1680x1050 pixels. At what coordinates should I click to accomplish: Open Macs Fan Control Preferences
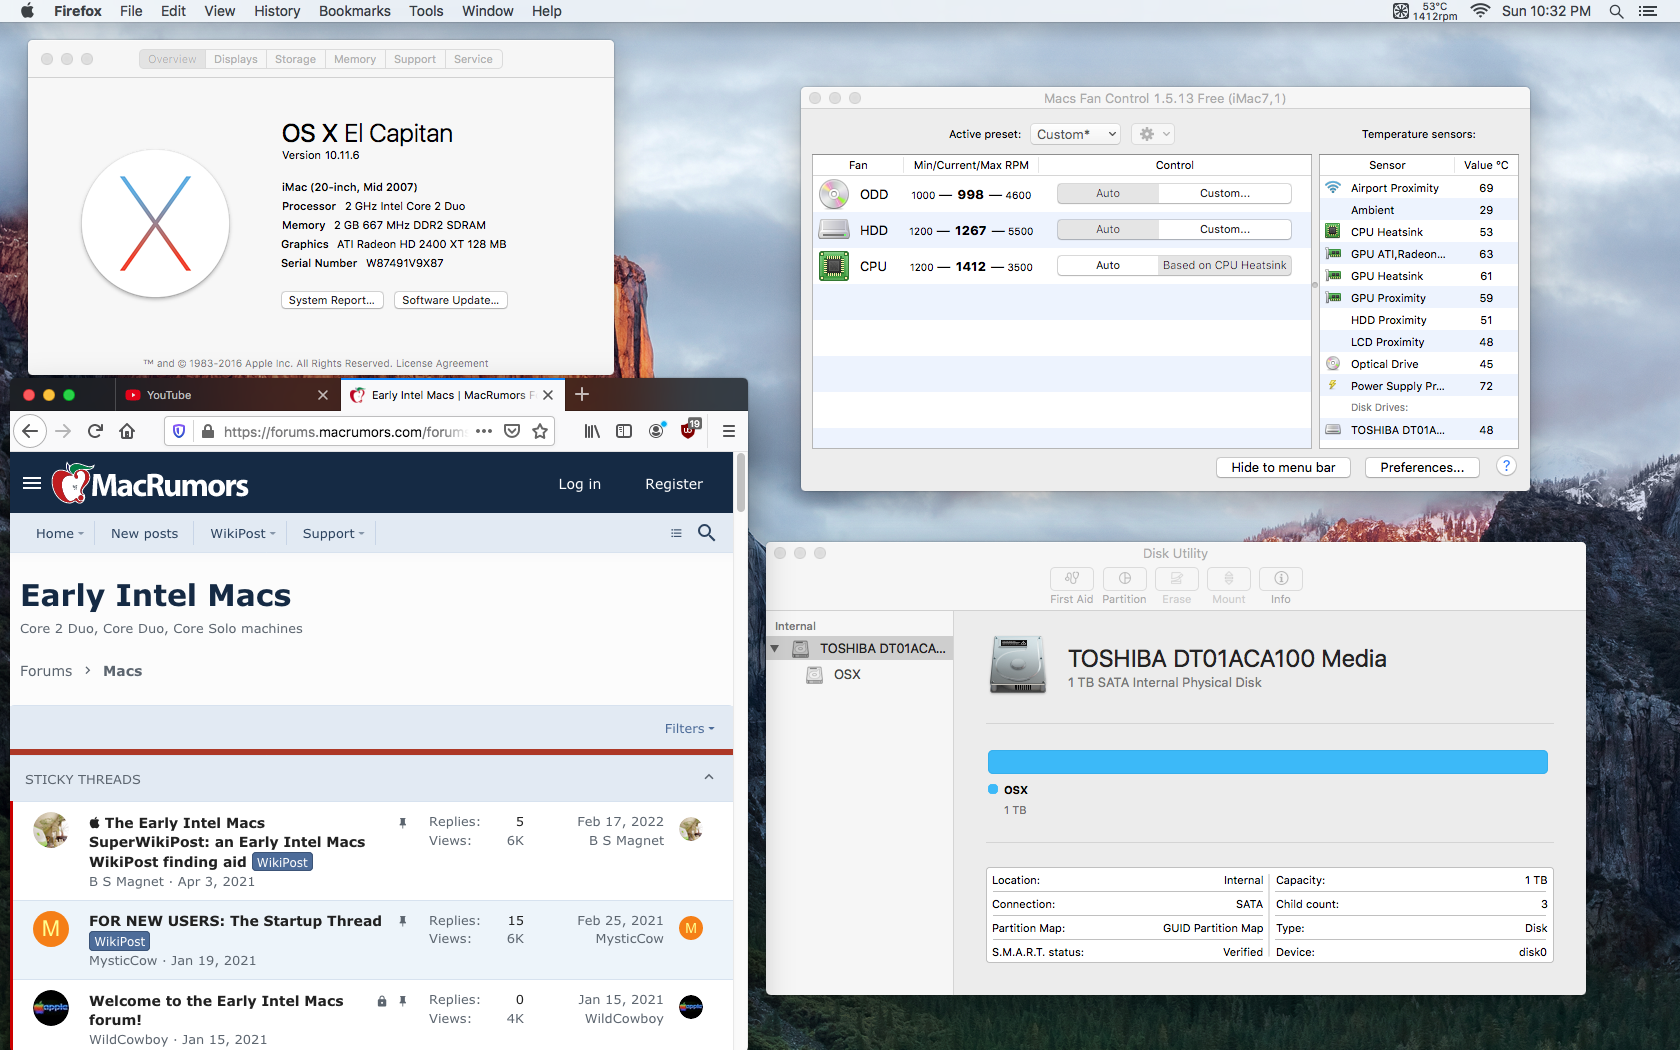tap(1422, 467)
